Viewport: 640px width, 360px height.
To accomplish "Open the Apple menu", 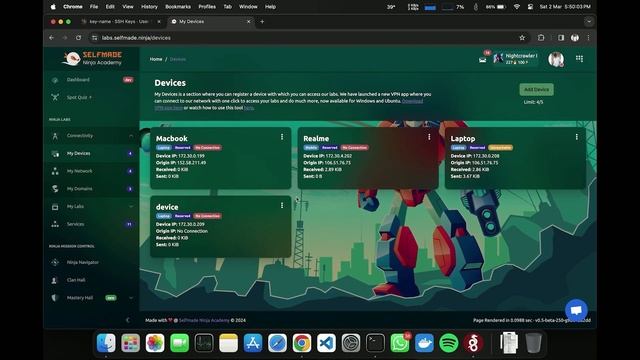I will 53,7.
